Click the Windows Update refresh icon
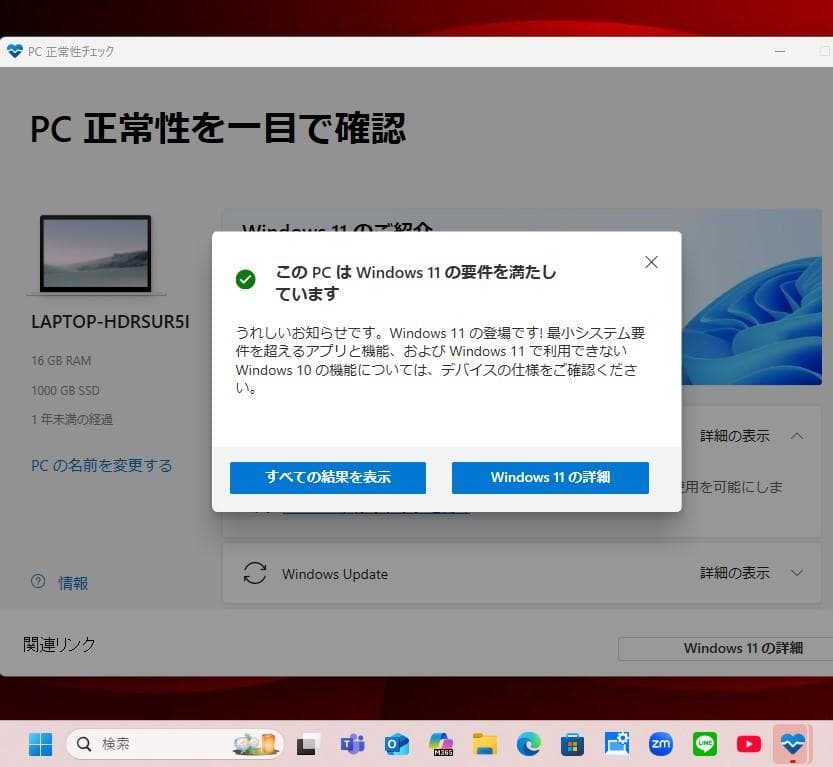The height and width of the screenshot is (767, 833). [255, 573]
